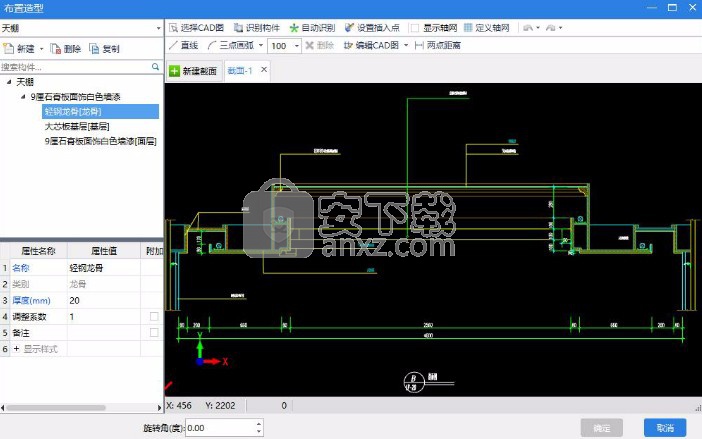Expand the 新建 dropdown arrow
This screenshot has height=439, width=702.
[42, 48]
